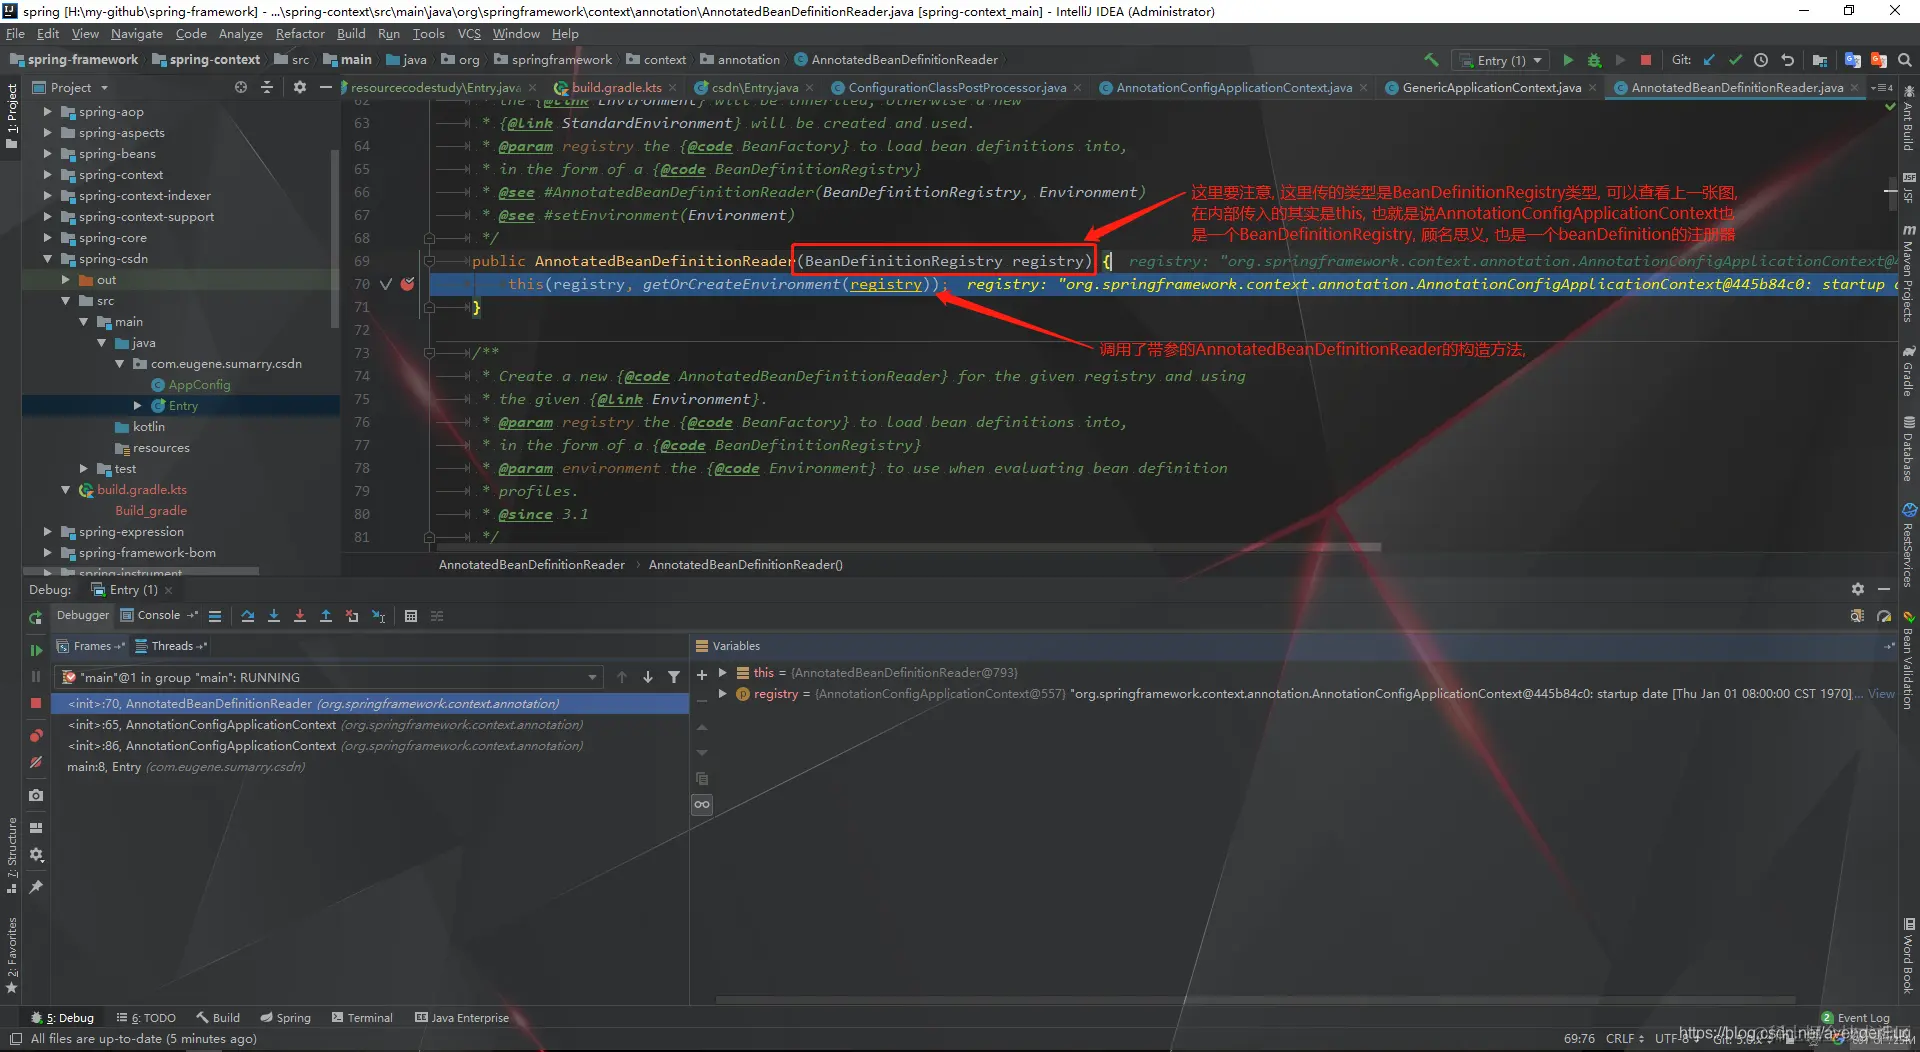Click the Debug panel settings gear icon
The height and width of the screenshot is (1052, 1920).
pos(1857,590)
